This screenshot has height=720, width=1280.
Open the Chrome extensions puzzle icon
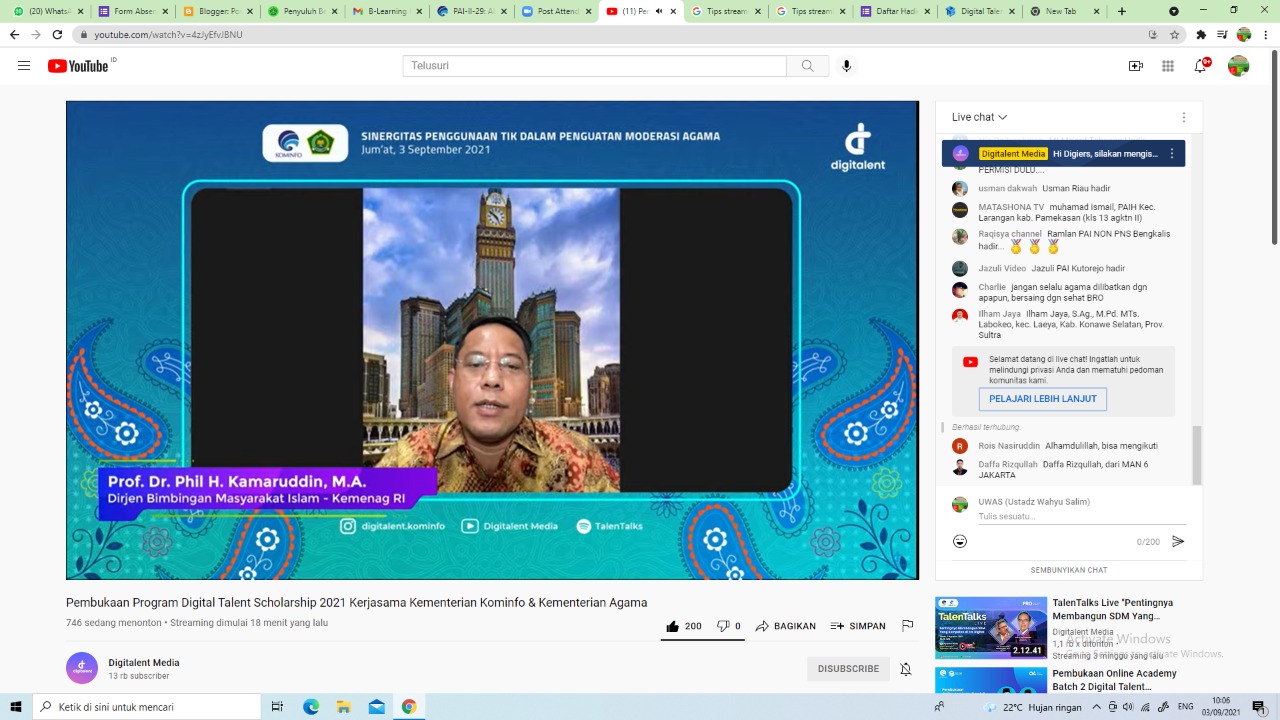coord(1201,34)
